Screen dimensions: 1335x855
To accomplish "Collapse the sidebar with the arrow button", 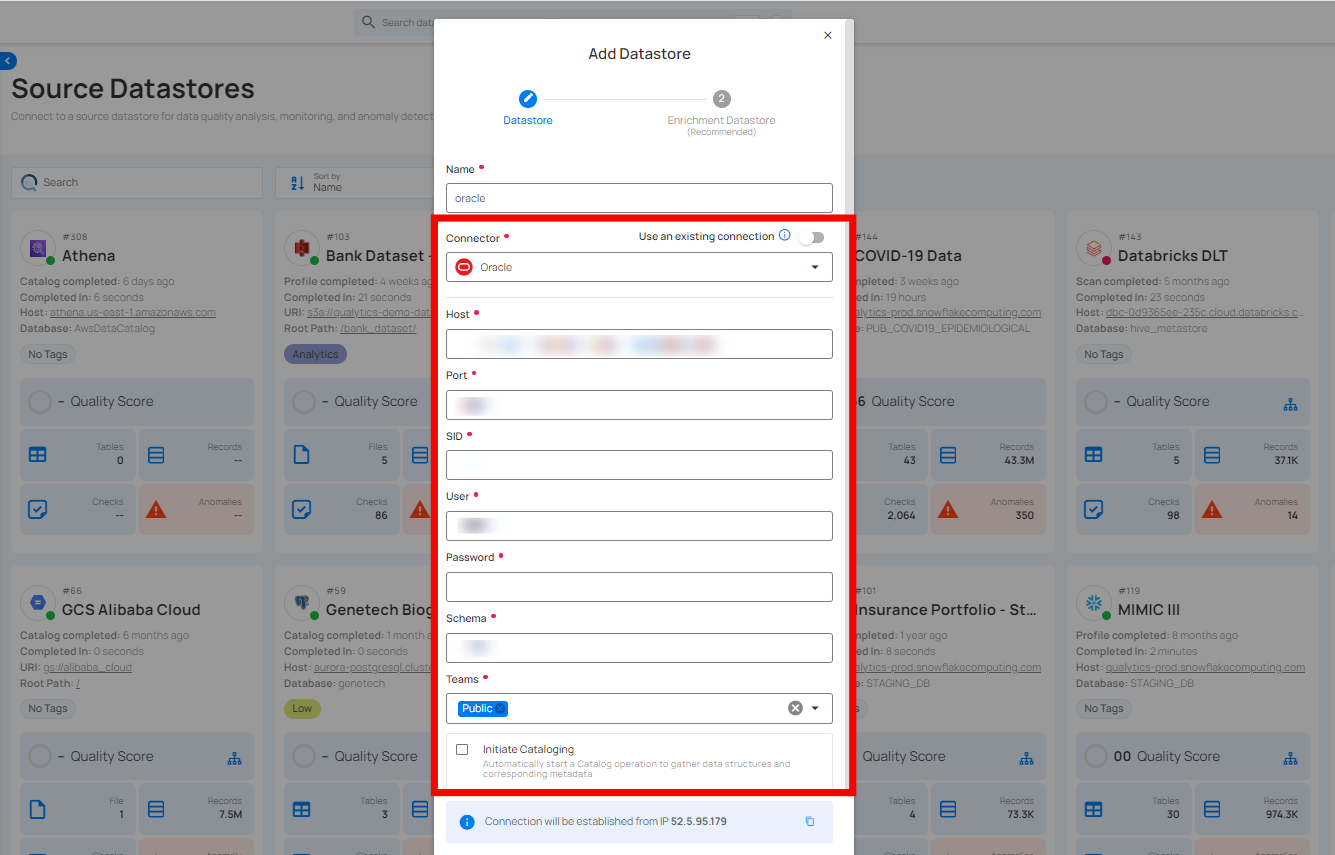I will click(x=8, y=61).
